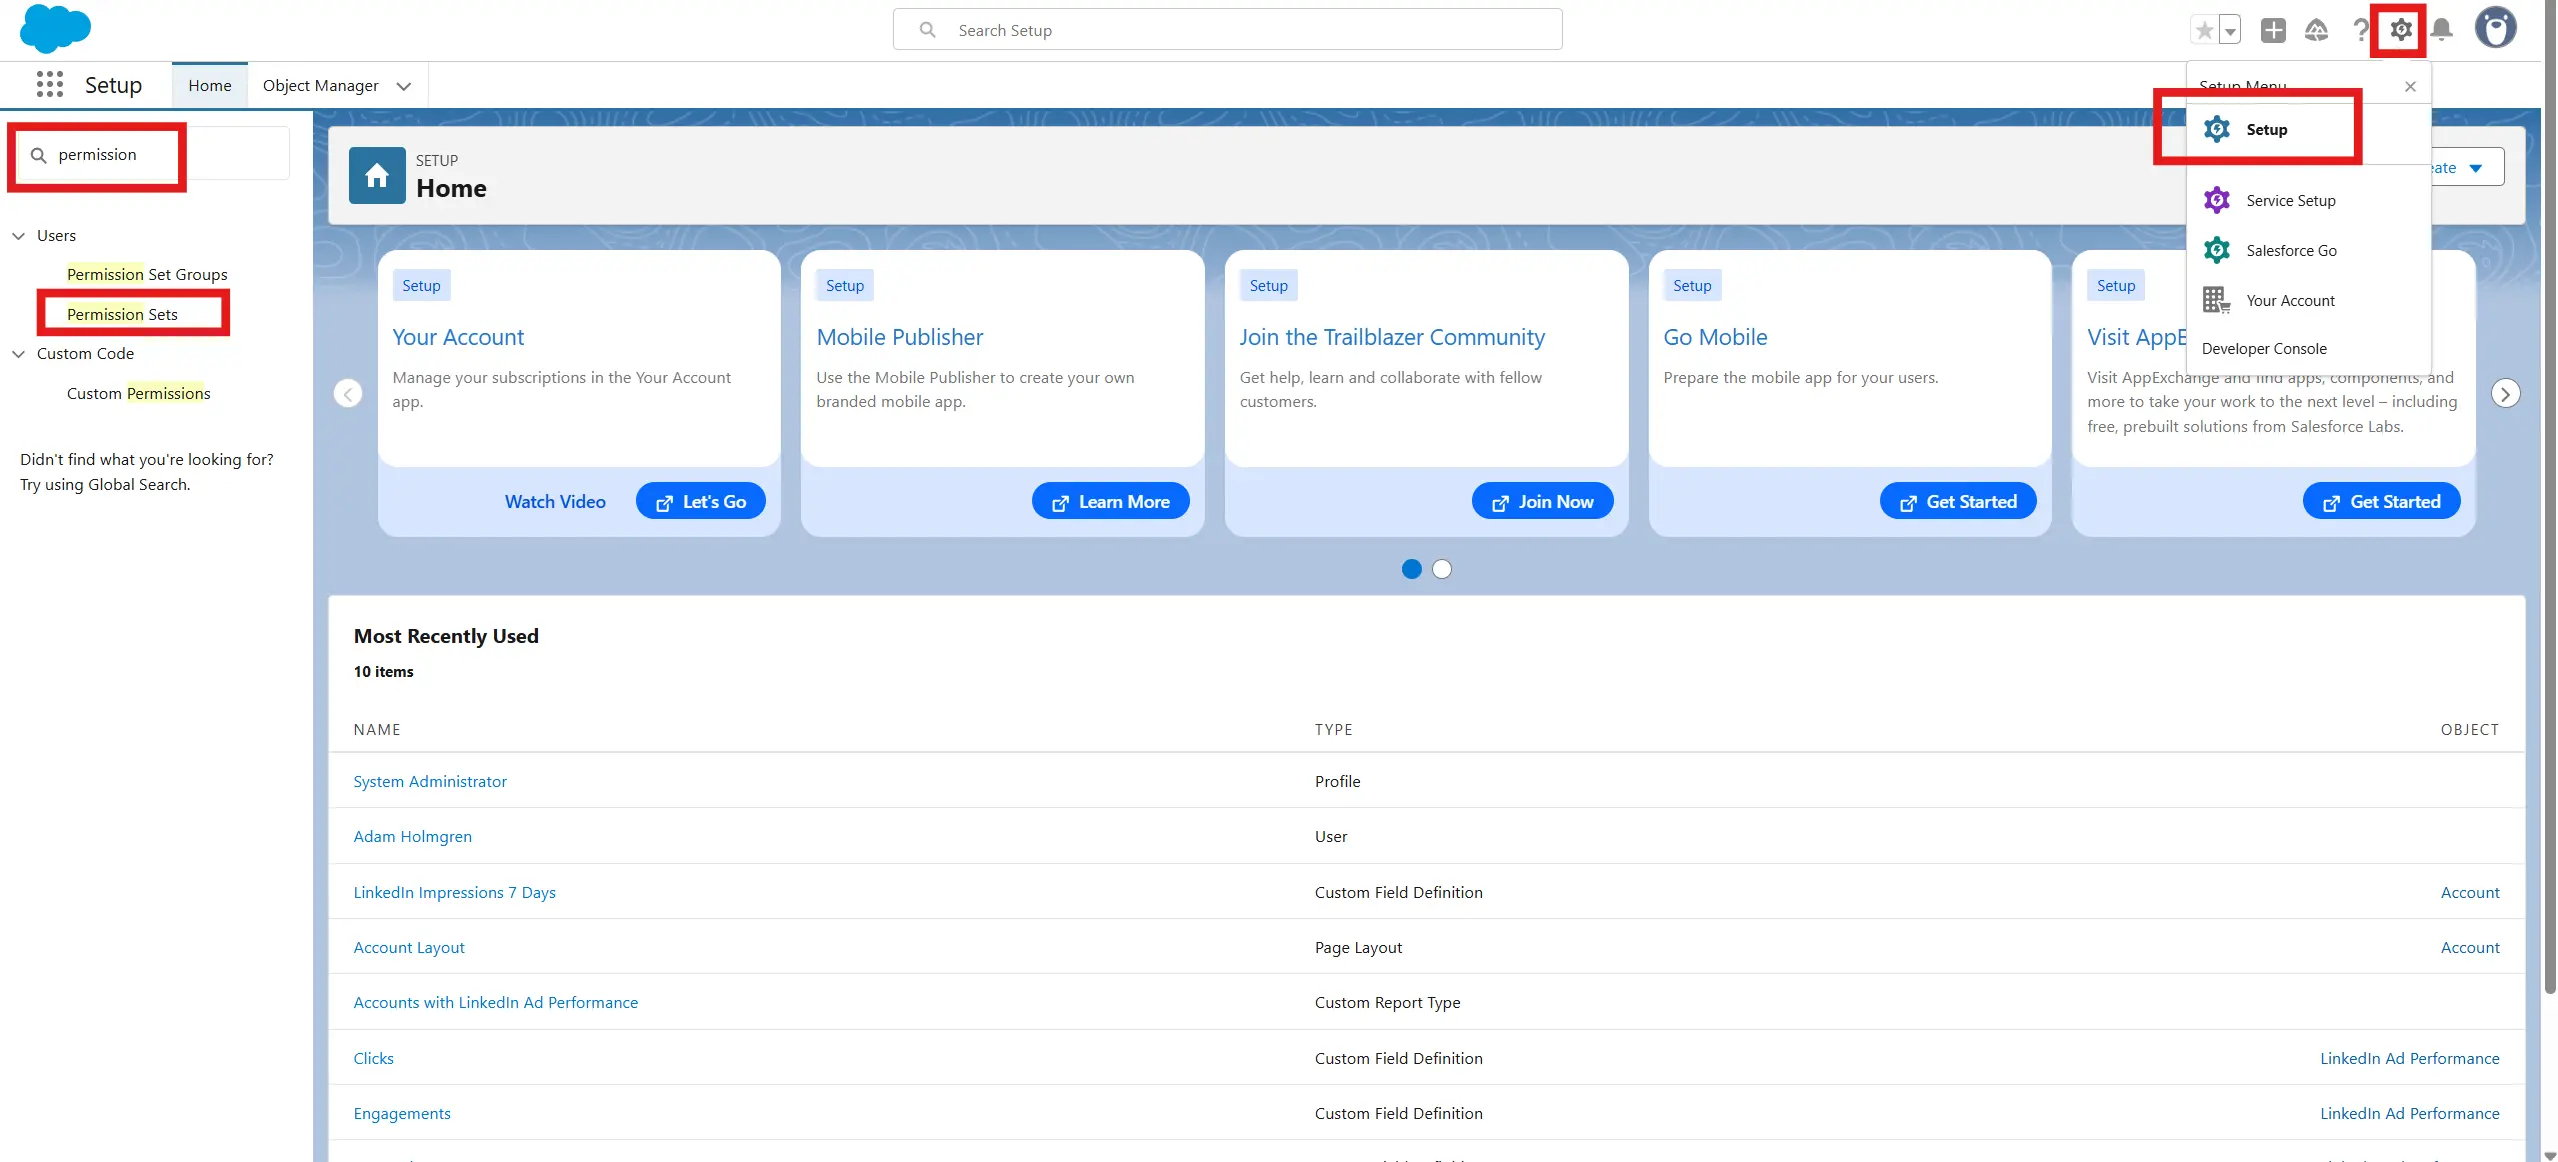Click Join Now button
The height and width of the screenshot is (1162, 2558).
click(1542, 501)
